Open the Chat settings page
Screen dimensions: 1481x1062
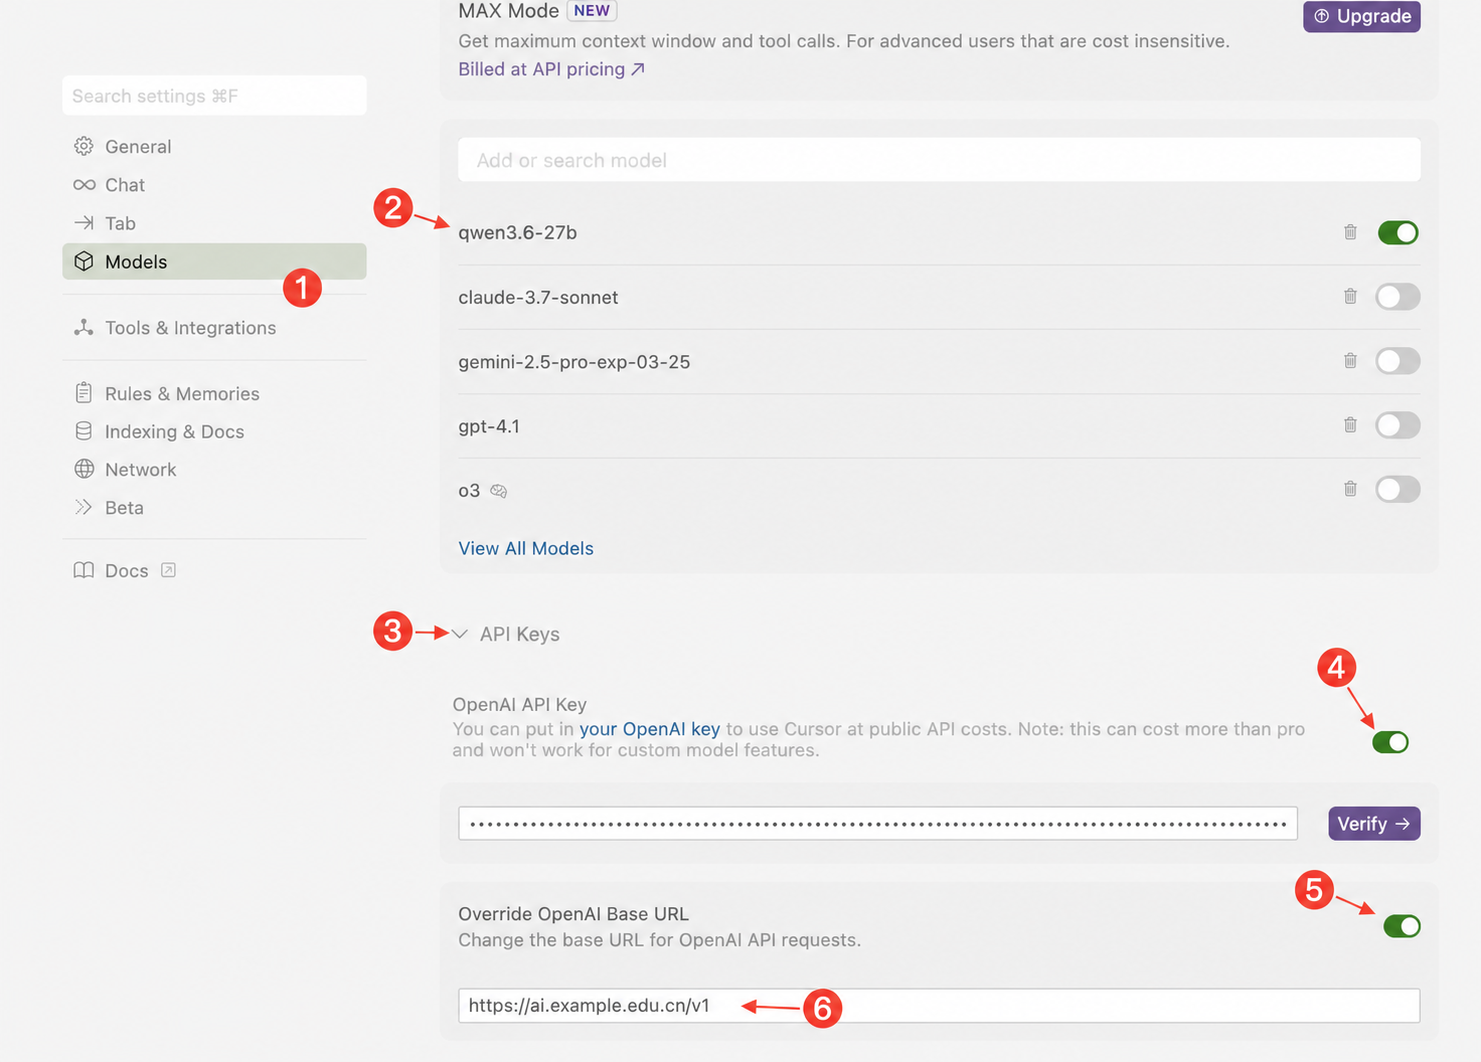(214, 185)
